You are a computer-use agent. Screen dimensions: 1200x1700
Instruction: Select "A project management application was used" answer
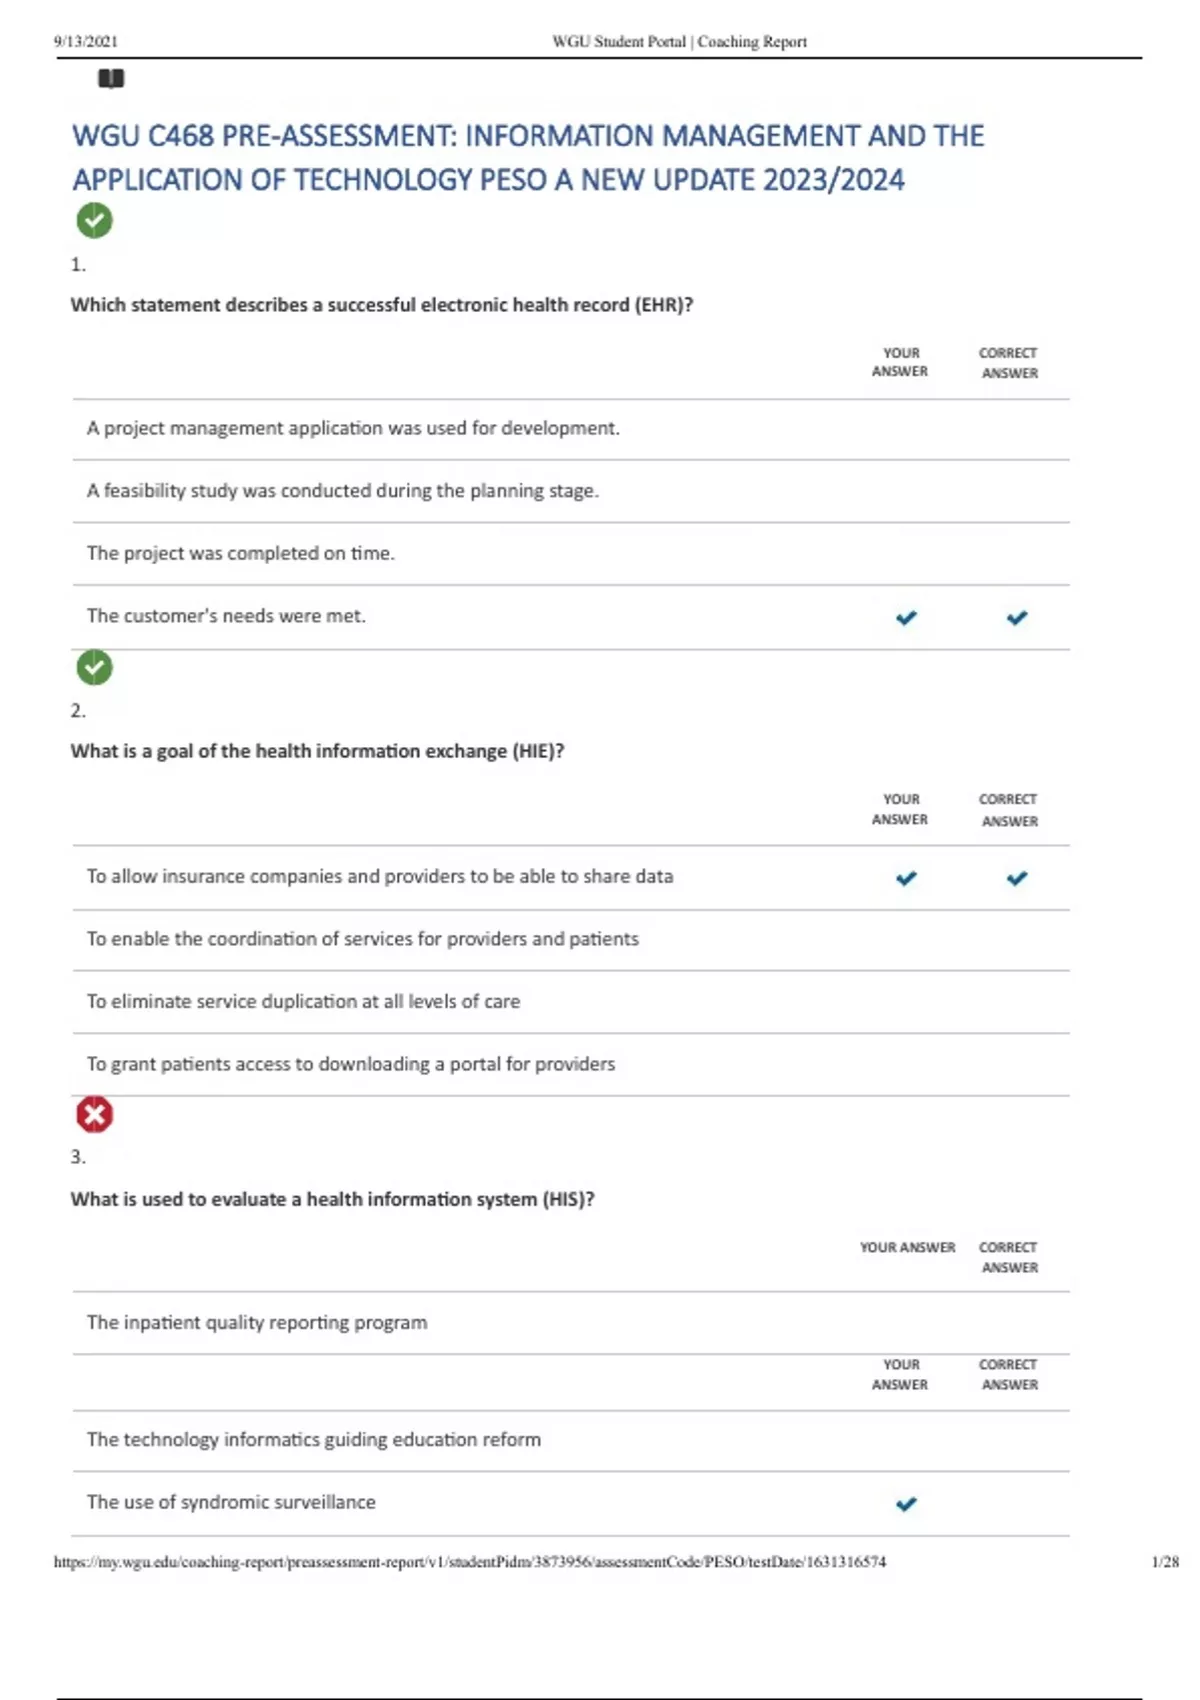point(353,429)
